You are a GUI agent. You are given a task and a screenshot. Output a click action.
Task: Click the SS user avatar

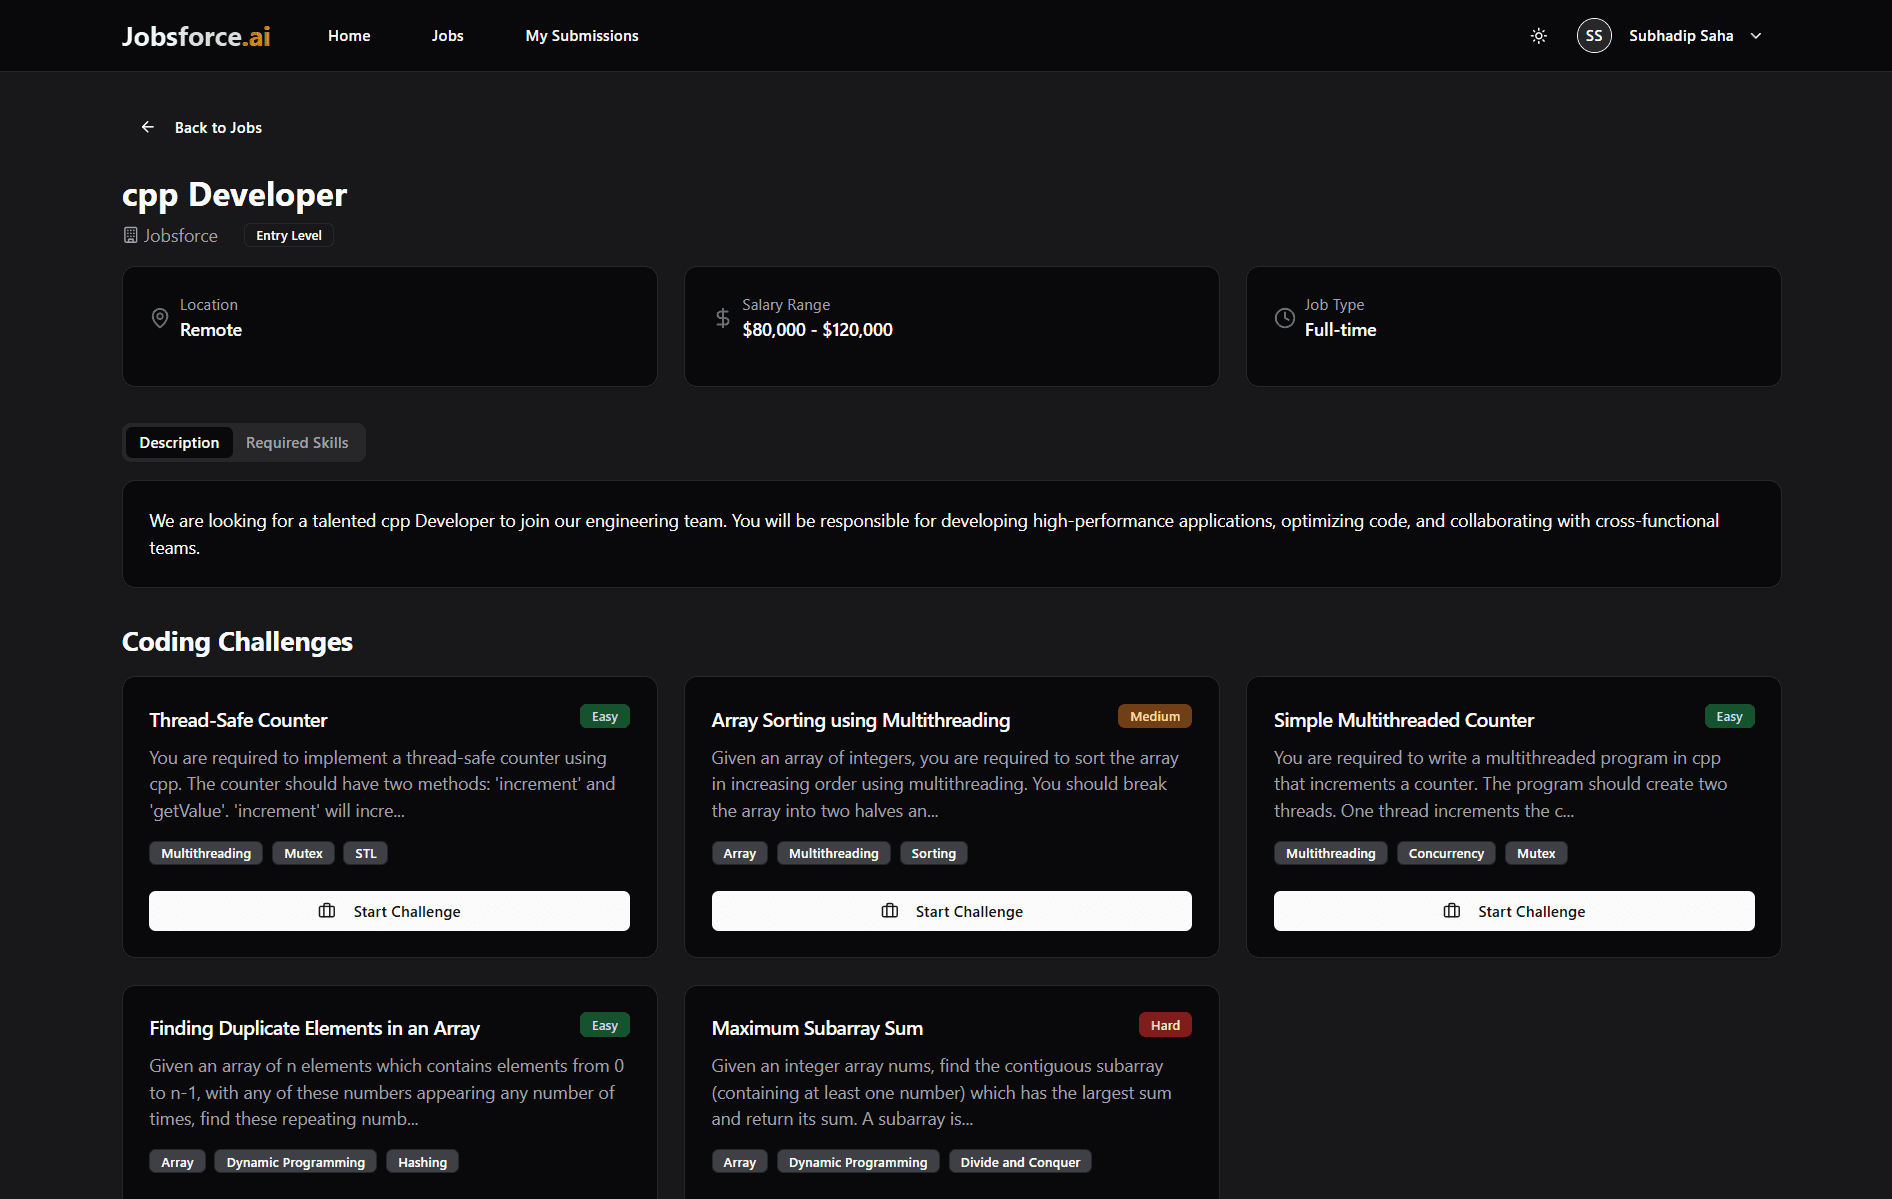[x=1593, y=36]
